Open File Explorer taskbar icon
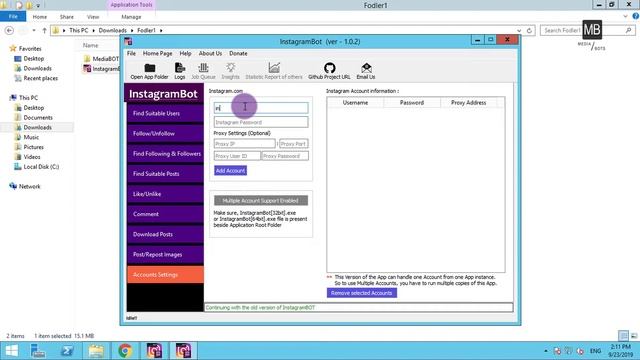Screen dimensions: 640x360 pyautogui.click(x=96, y=351)
